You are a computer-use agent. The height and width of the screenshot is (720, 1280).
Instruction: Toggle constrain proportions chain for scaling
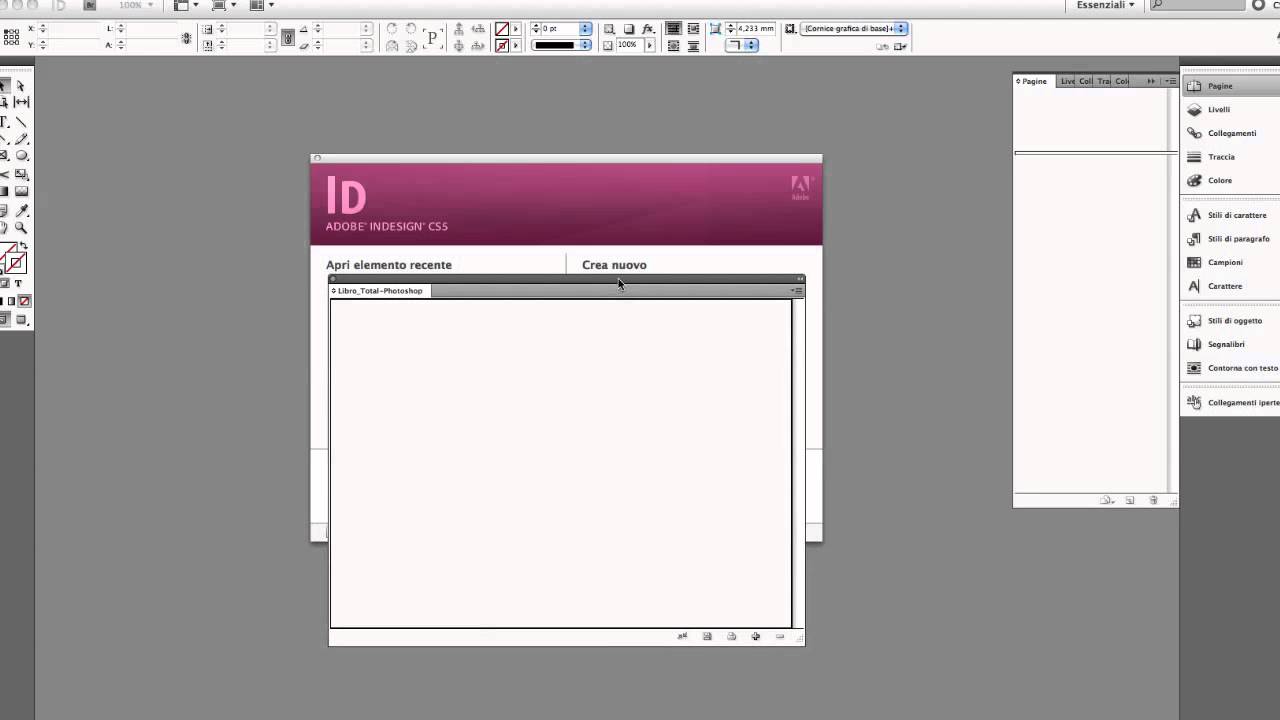288,38
